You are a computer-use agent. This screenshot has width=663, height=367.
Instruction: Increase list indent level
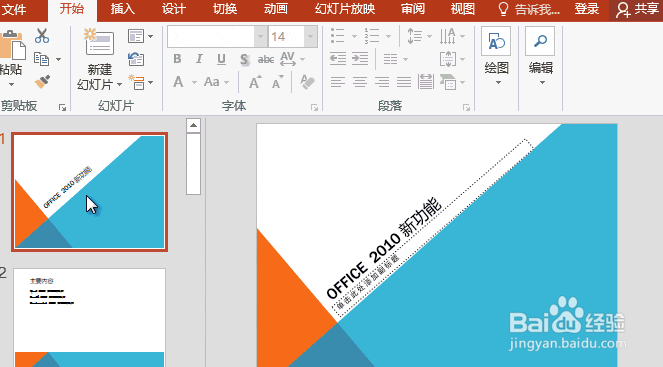coord(360,59)
